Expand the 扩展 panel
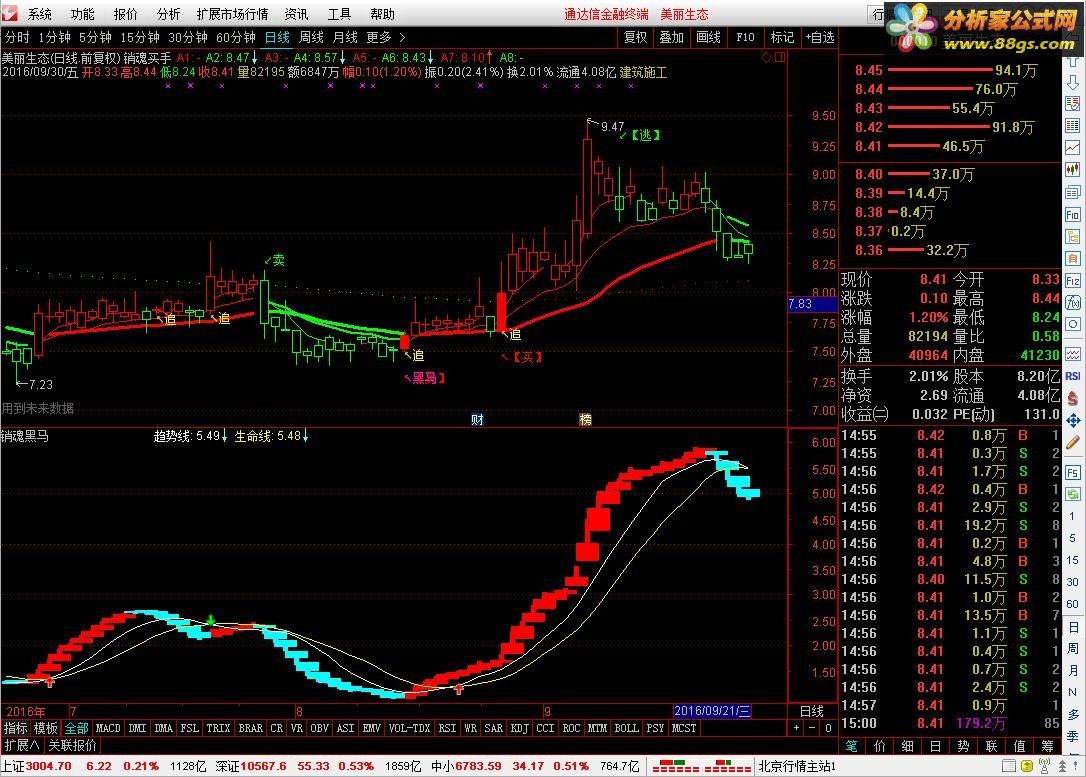This screenshot has width=1086, height=777. [x=22, y=746]
